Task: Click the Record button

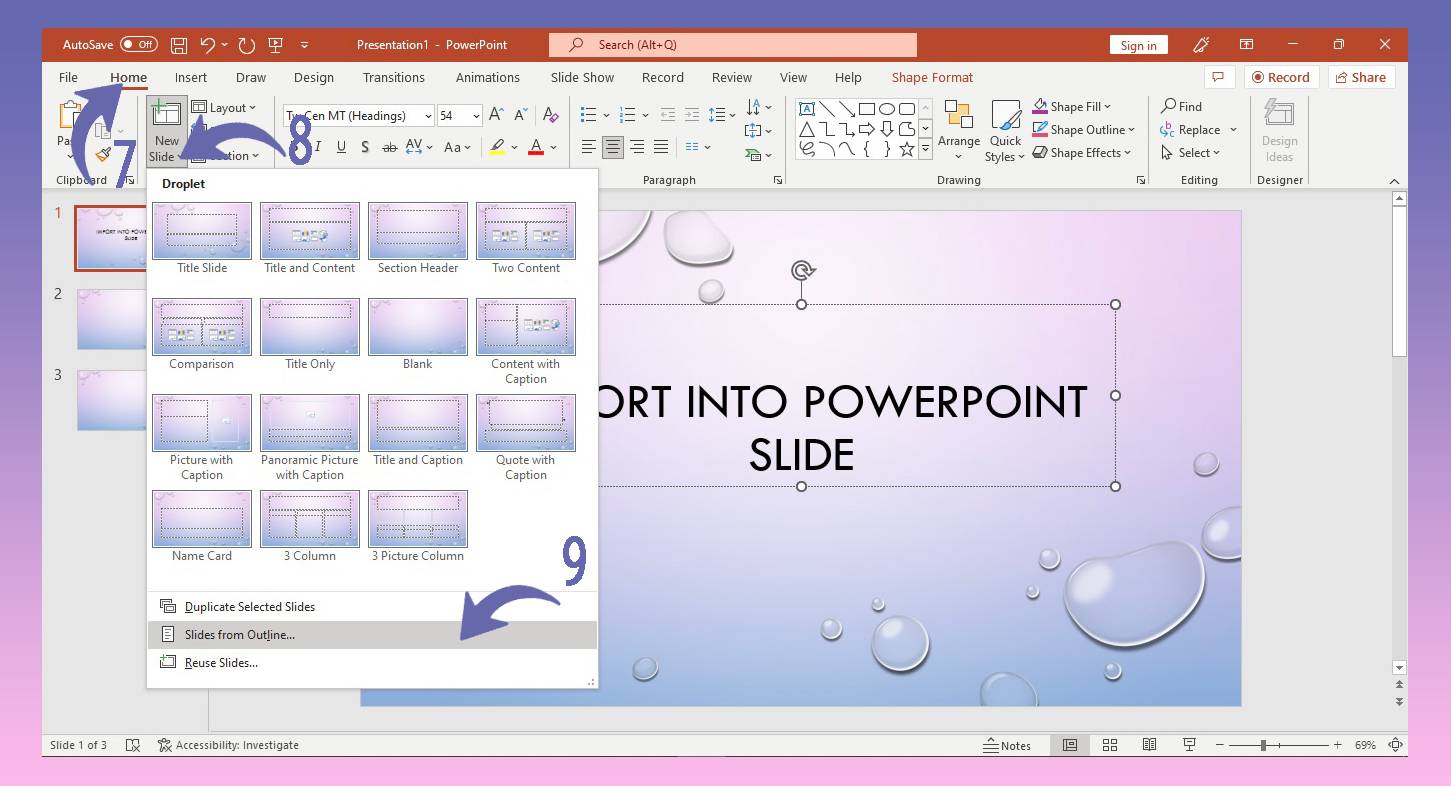Action: 1281,77
